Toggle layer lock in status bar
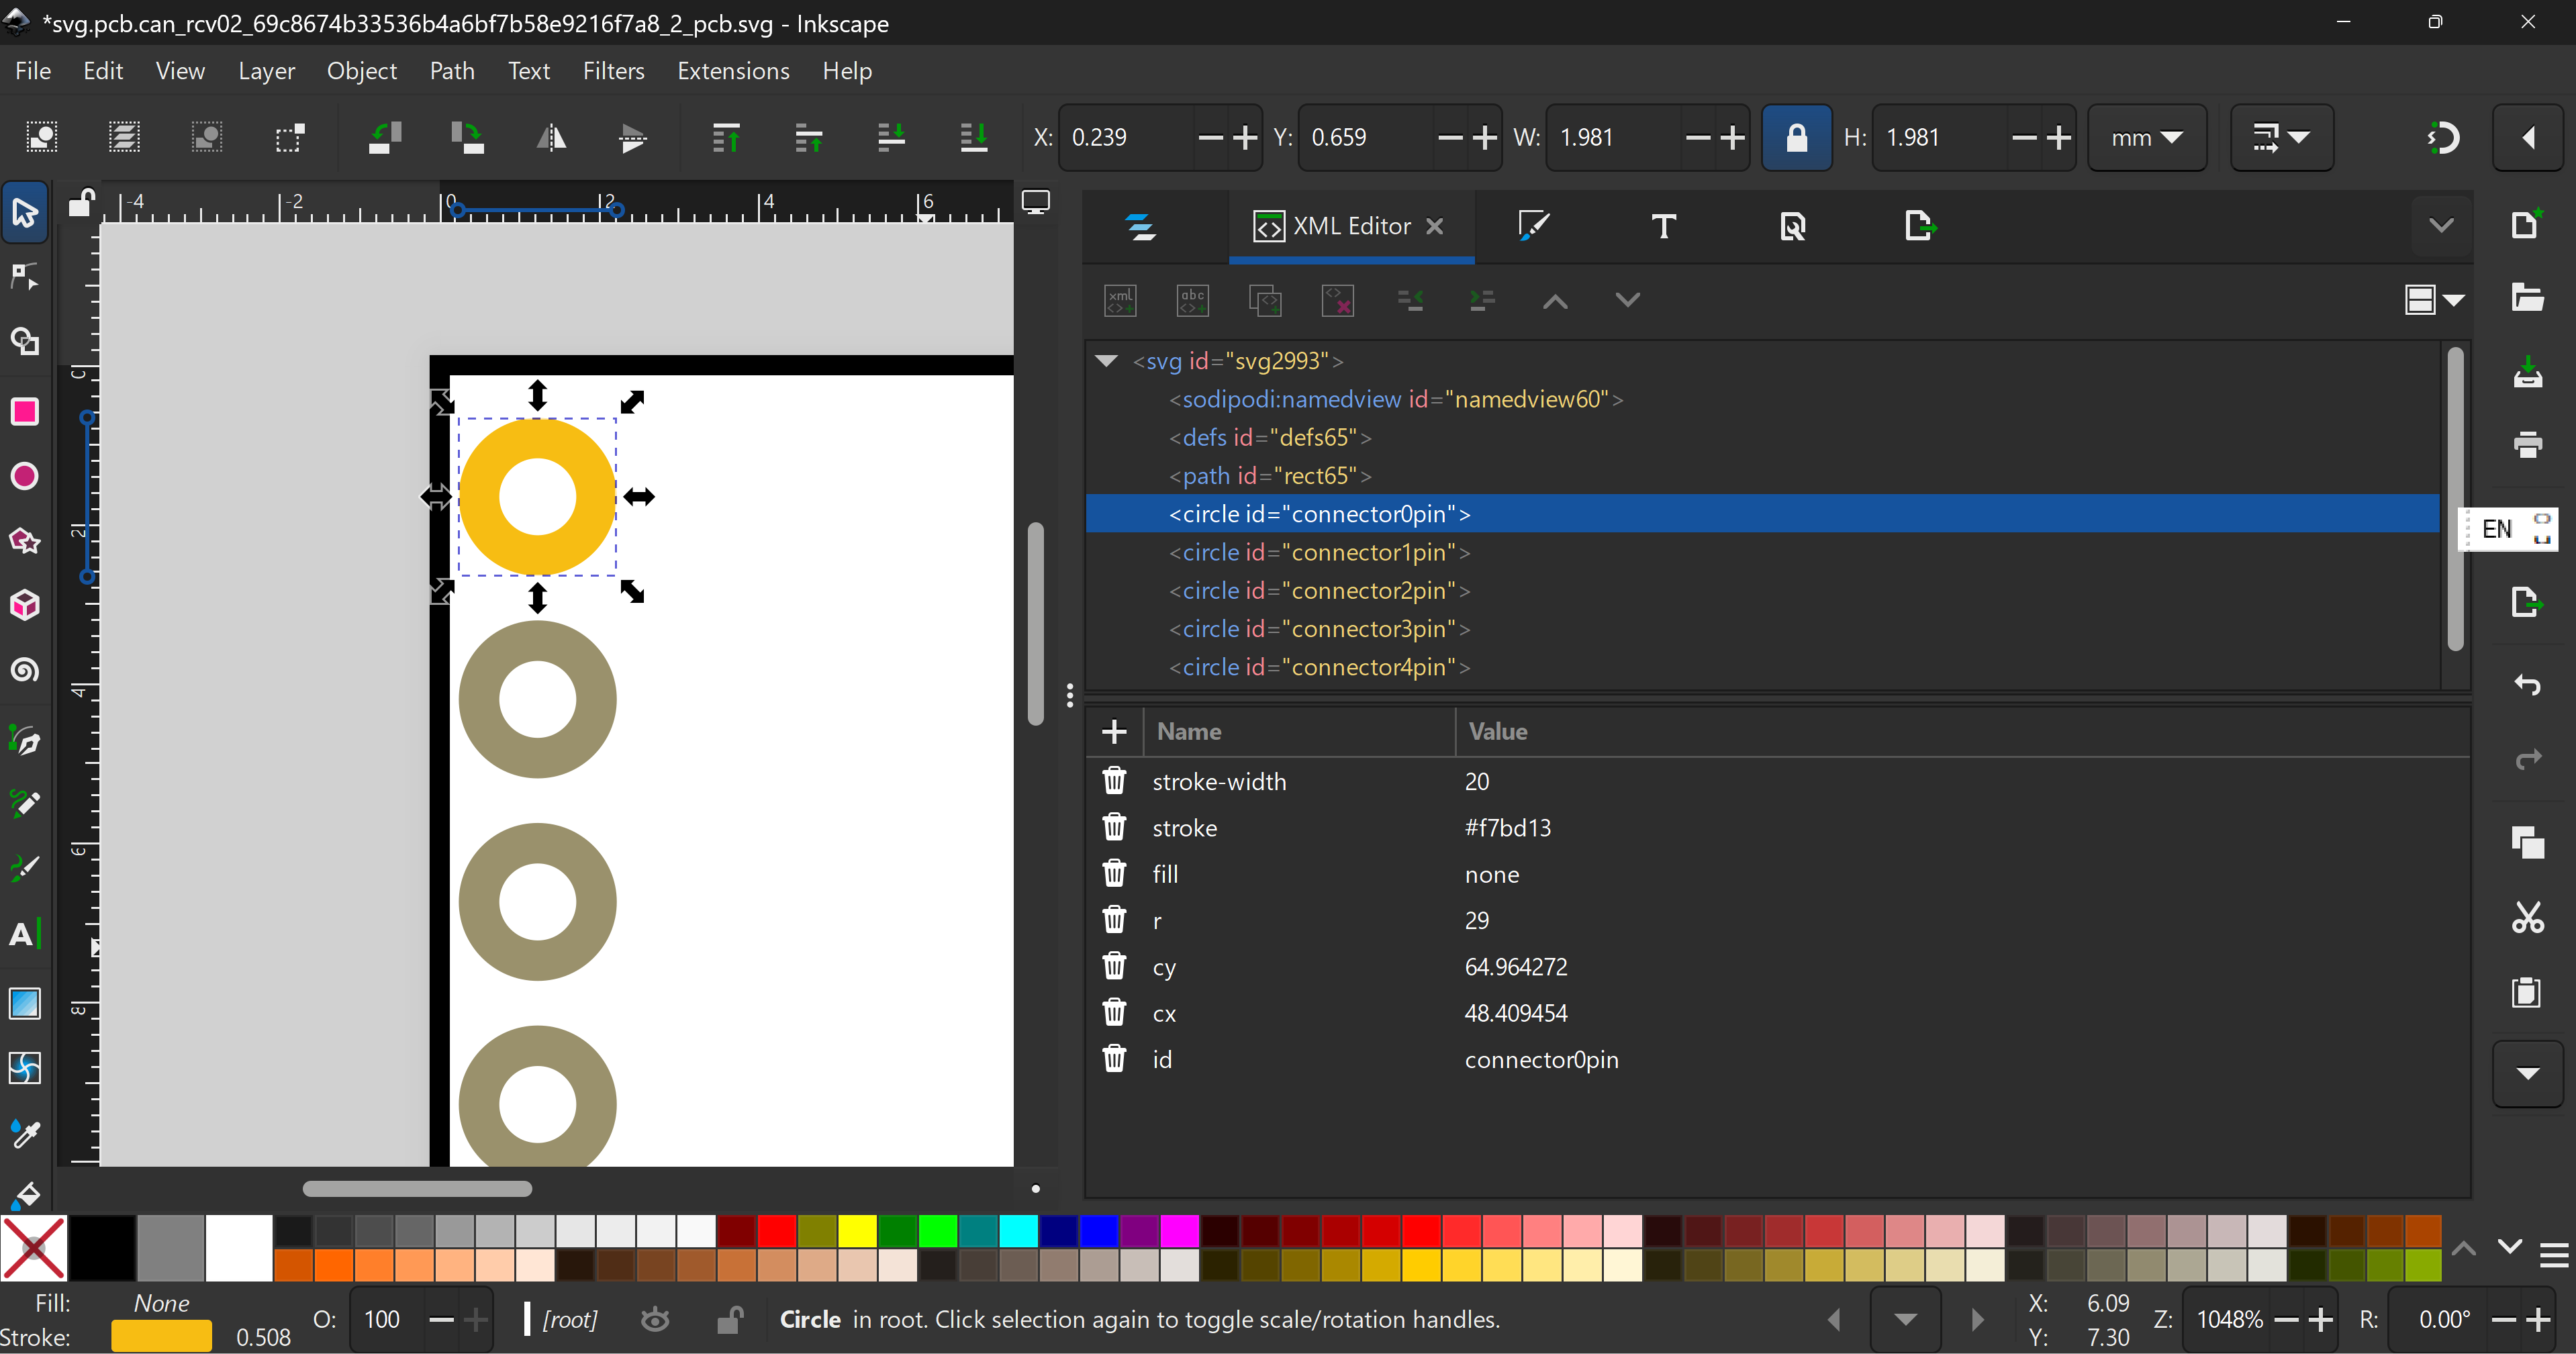 click(x=729, y=1320)
